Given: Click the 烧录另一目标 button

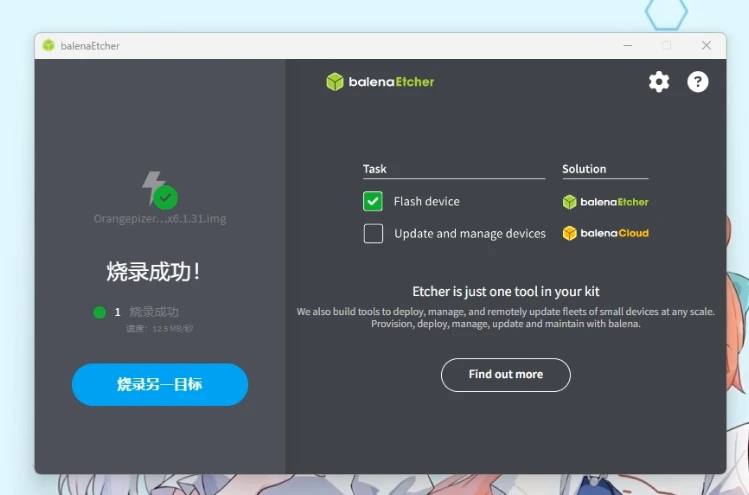Looking at the screenshot, I should pyautogui.click(x=160, y=385).
